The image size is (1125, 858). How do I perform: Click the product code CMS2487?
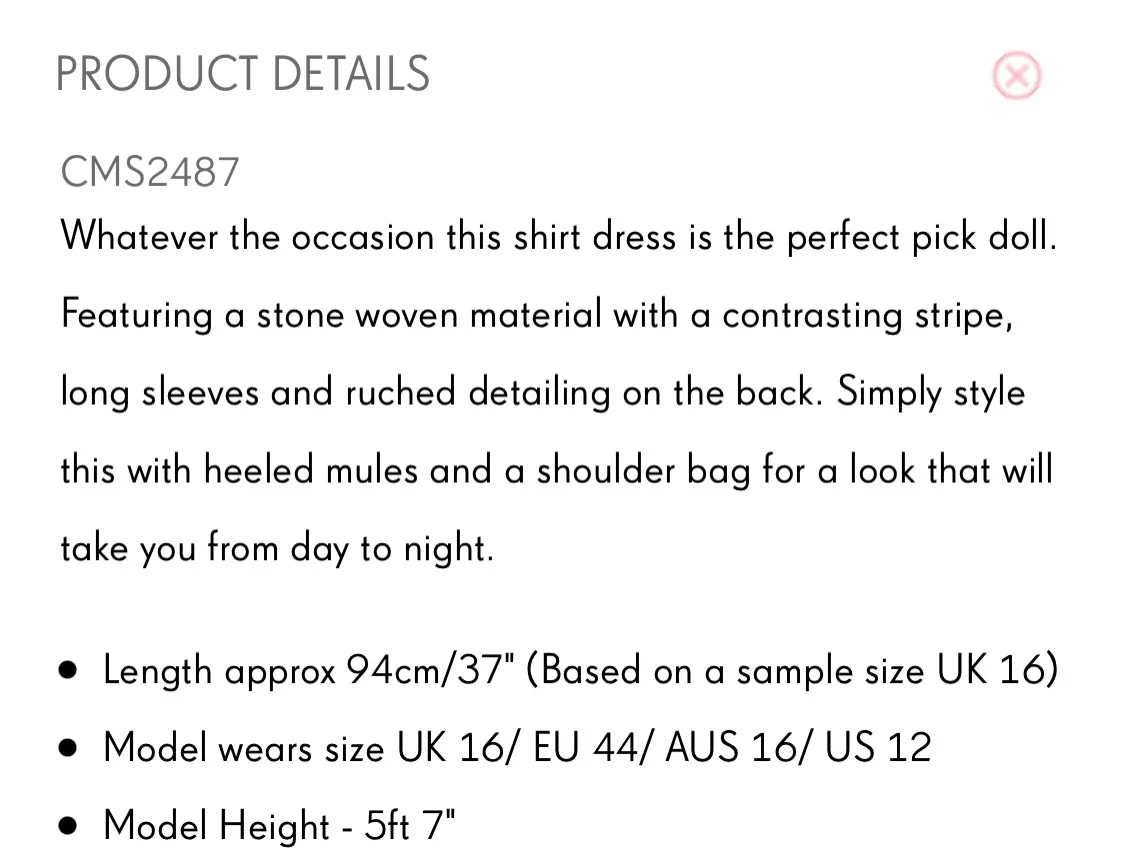coord(149,171)
